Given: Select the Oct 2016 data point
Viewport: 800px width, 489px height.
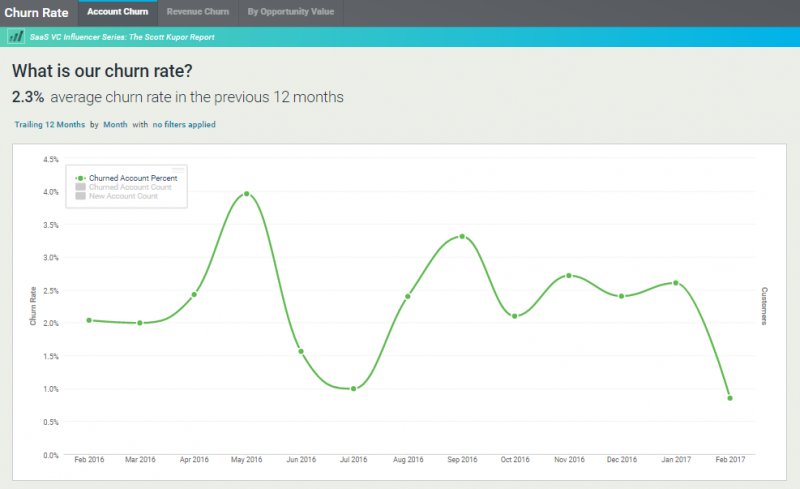Looking at the screenshot, I should pos(515,316).
